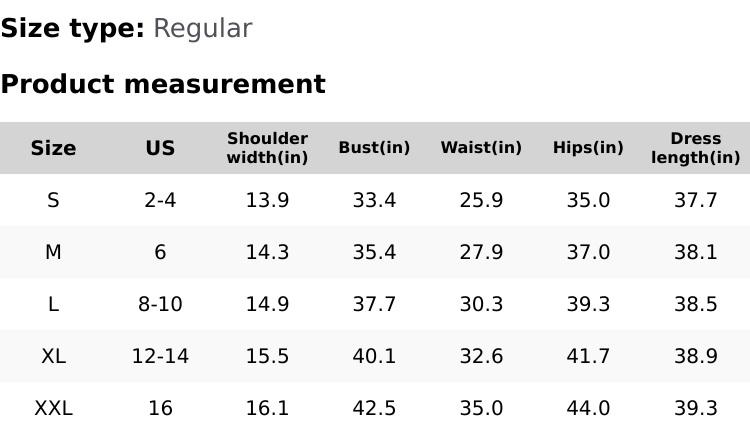Click the US size 12-14 cell
Screen dimensions: 750x434
coord(160,356)
